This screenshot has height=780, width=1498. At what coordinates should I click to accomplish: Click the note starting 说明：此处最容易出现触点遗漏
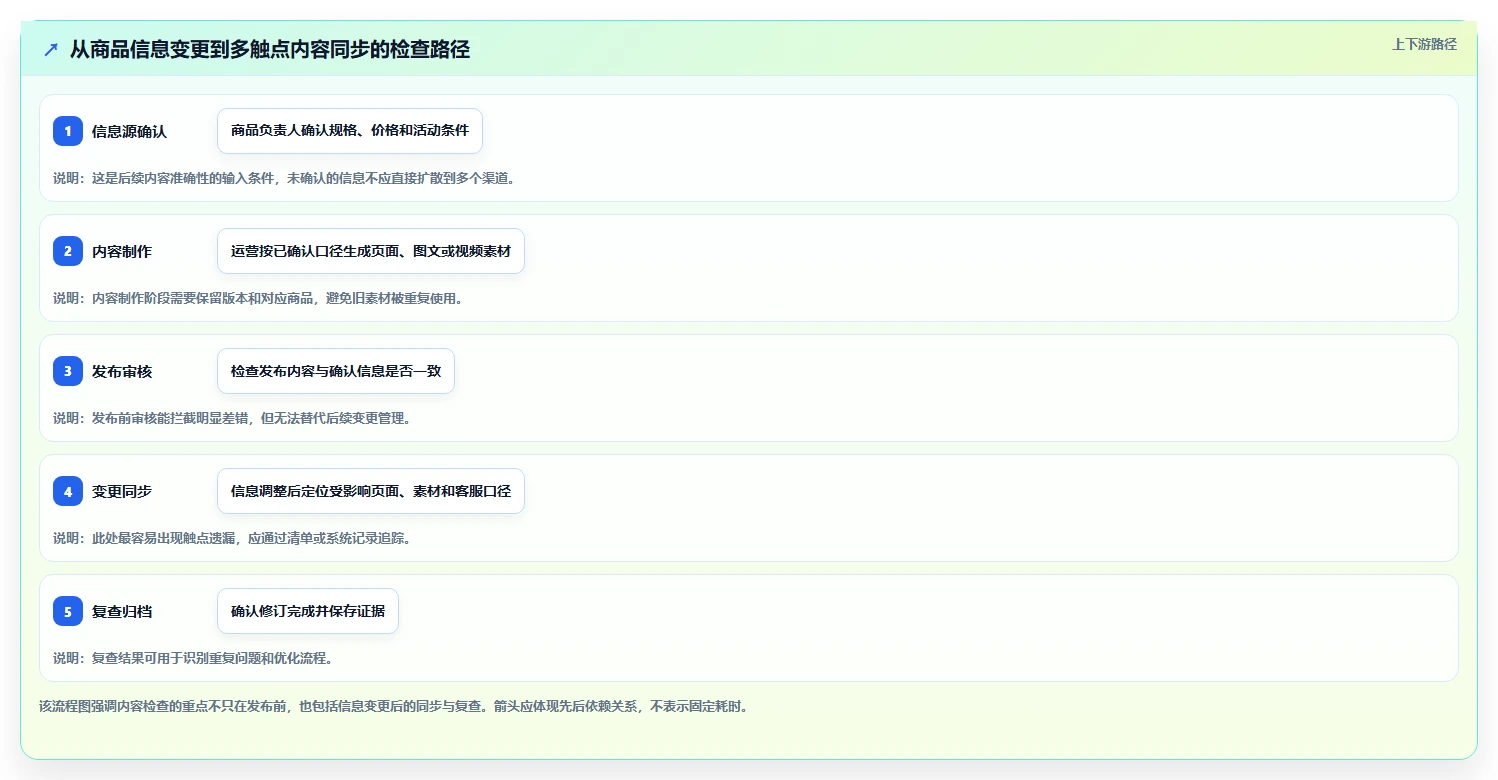click(x=232, y=538)
